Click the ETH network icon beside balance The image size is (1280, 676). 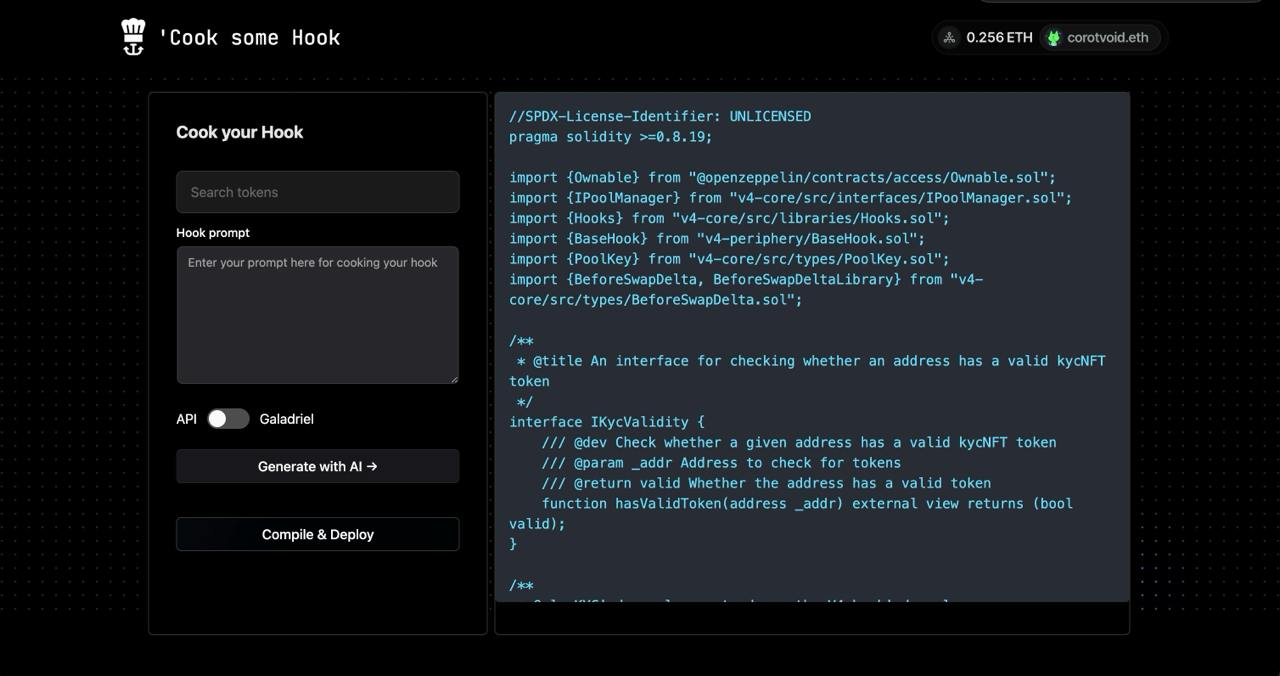(949, 38)
